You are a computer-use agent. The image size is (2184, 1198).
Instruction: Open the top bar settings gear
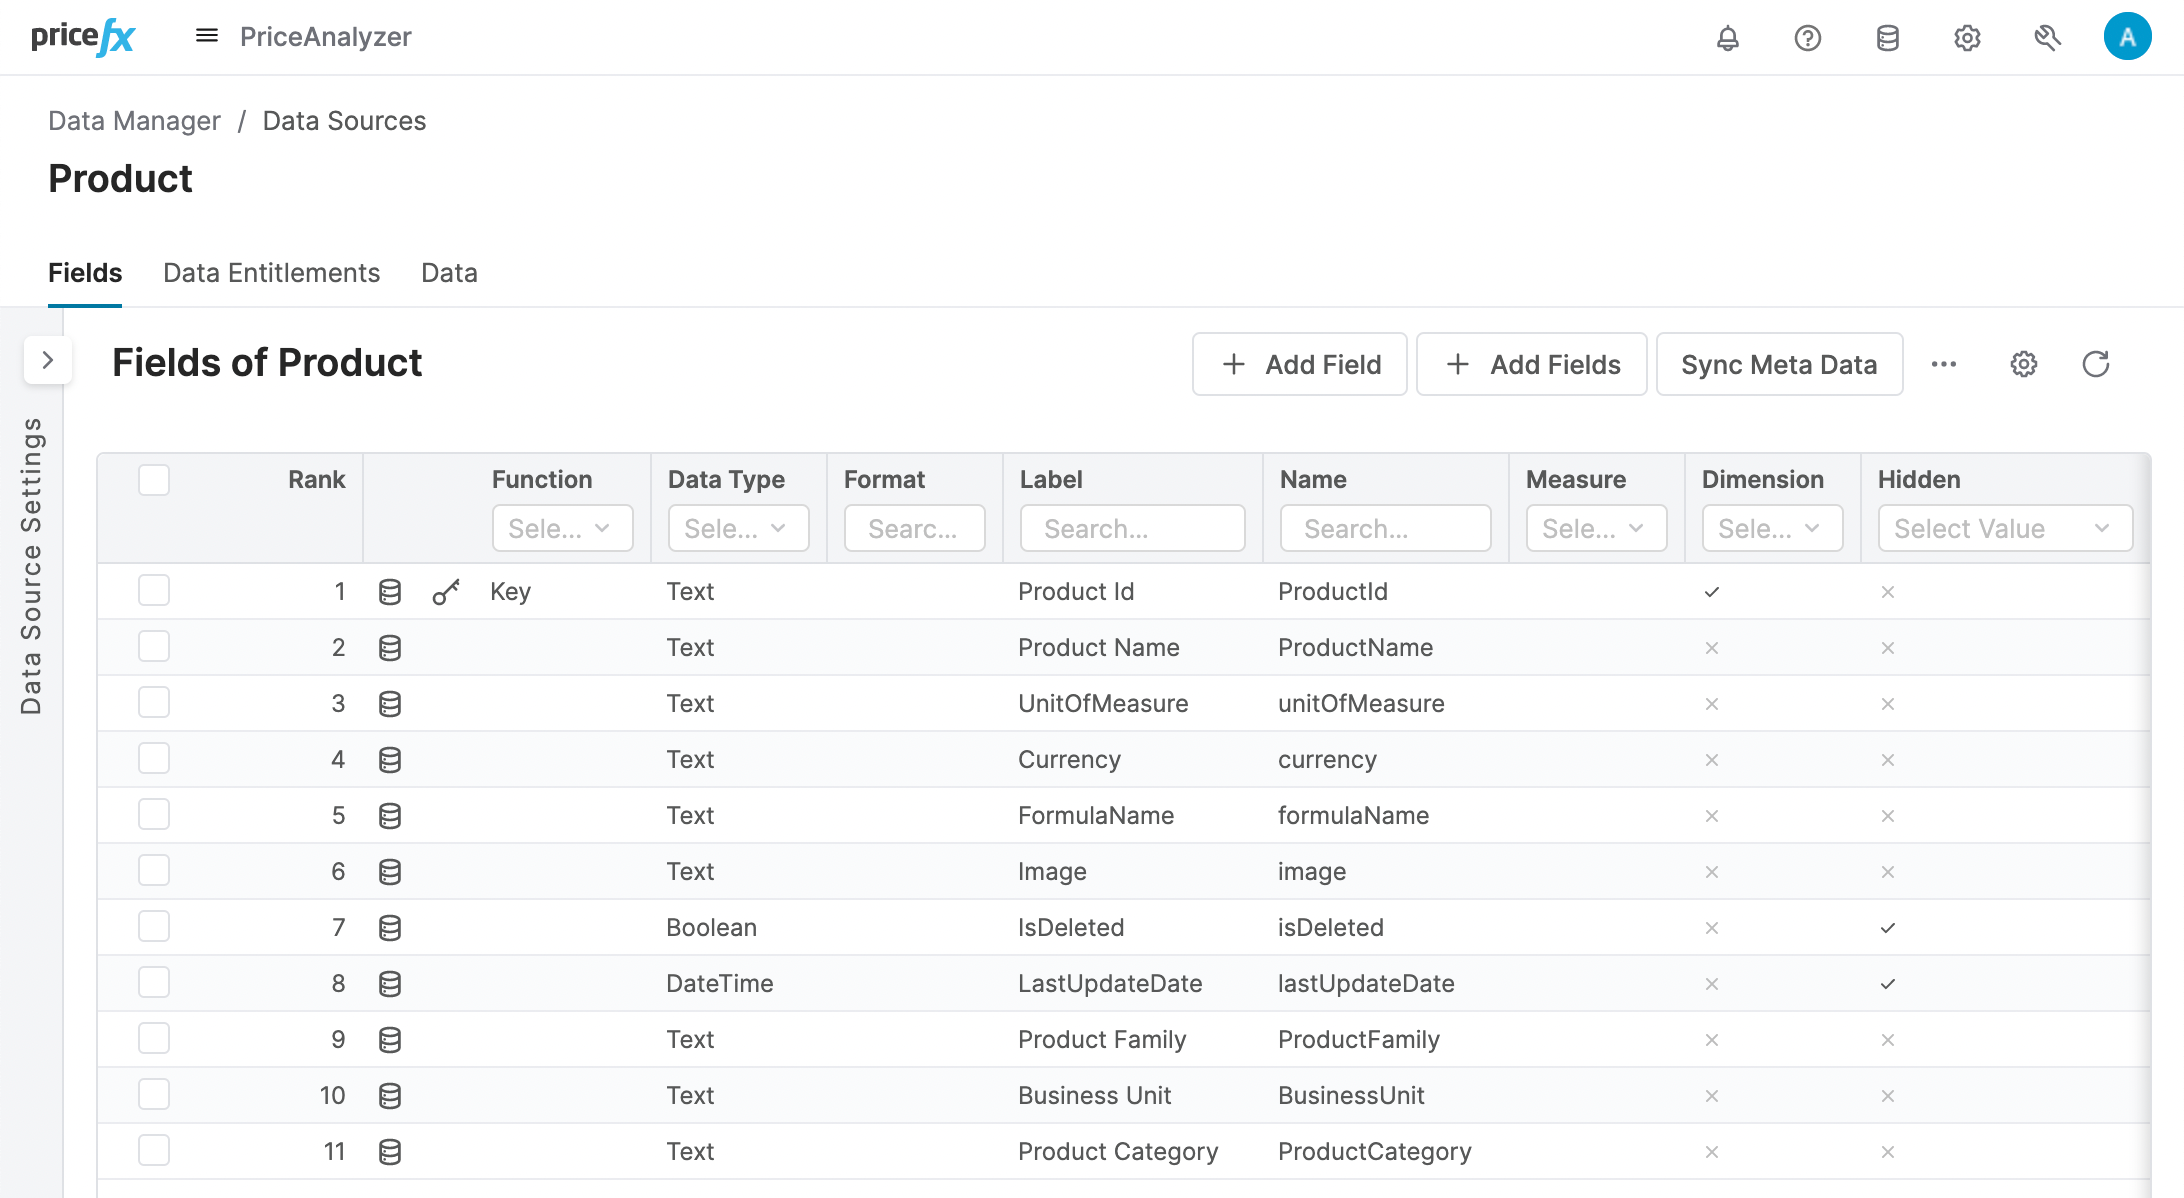point(1967,38)
